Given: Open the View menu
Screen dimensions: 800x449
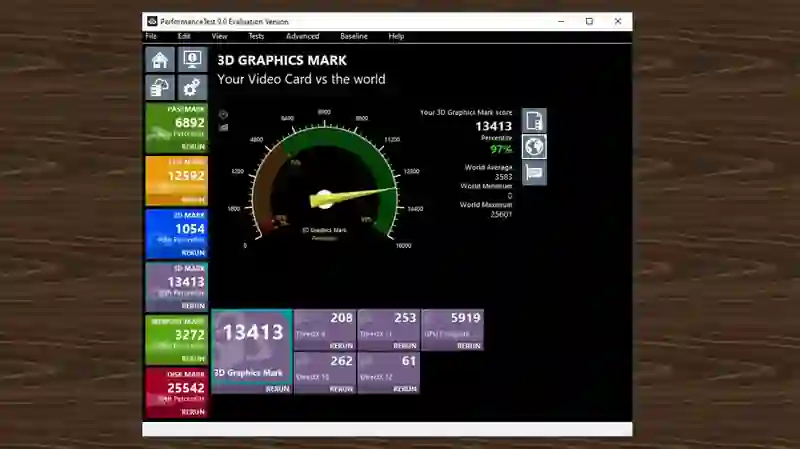Looking at the screenshot, I should pos(219,36).
